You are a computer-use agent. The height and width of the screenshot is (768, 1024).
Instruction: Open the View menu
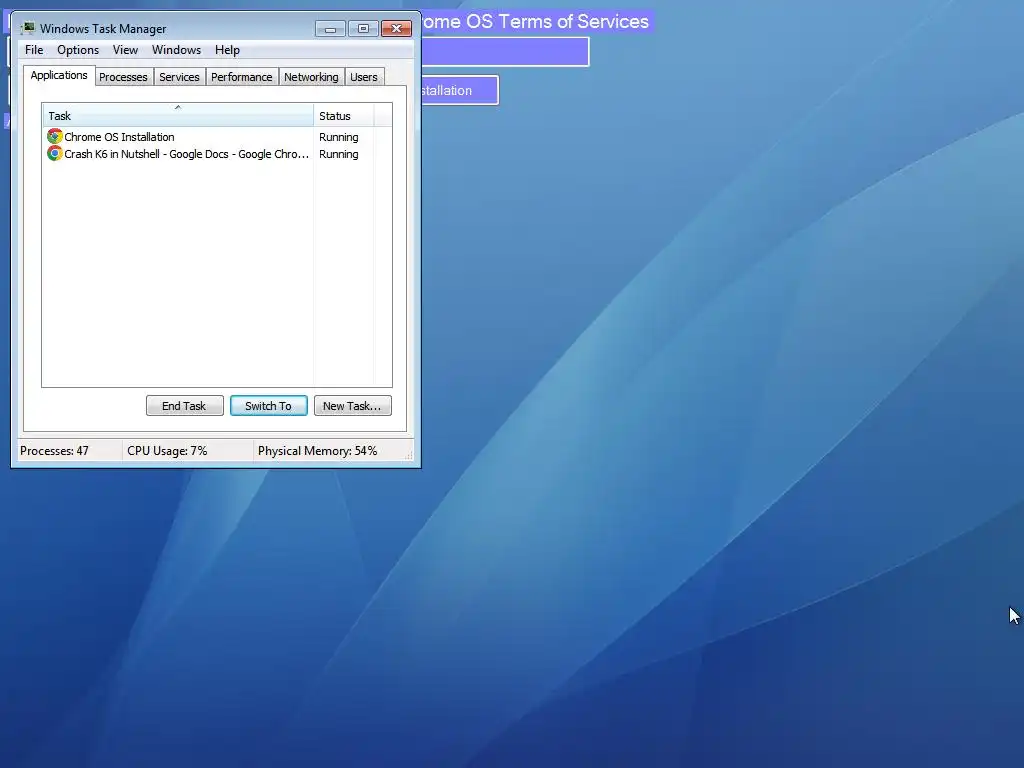[x=125, y=50]
